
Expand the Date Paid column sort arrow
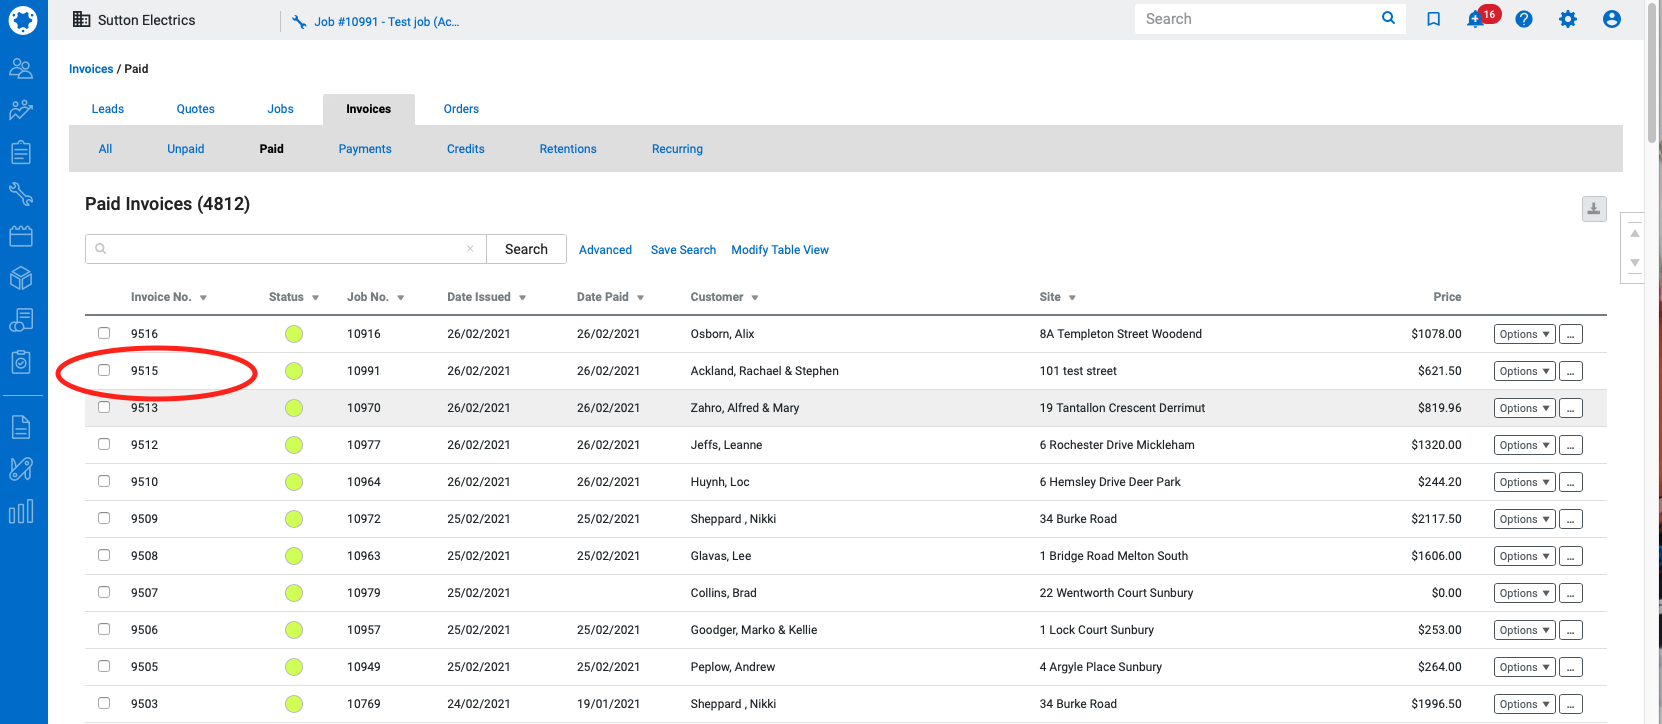(640, 298)
